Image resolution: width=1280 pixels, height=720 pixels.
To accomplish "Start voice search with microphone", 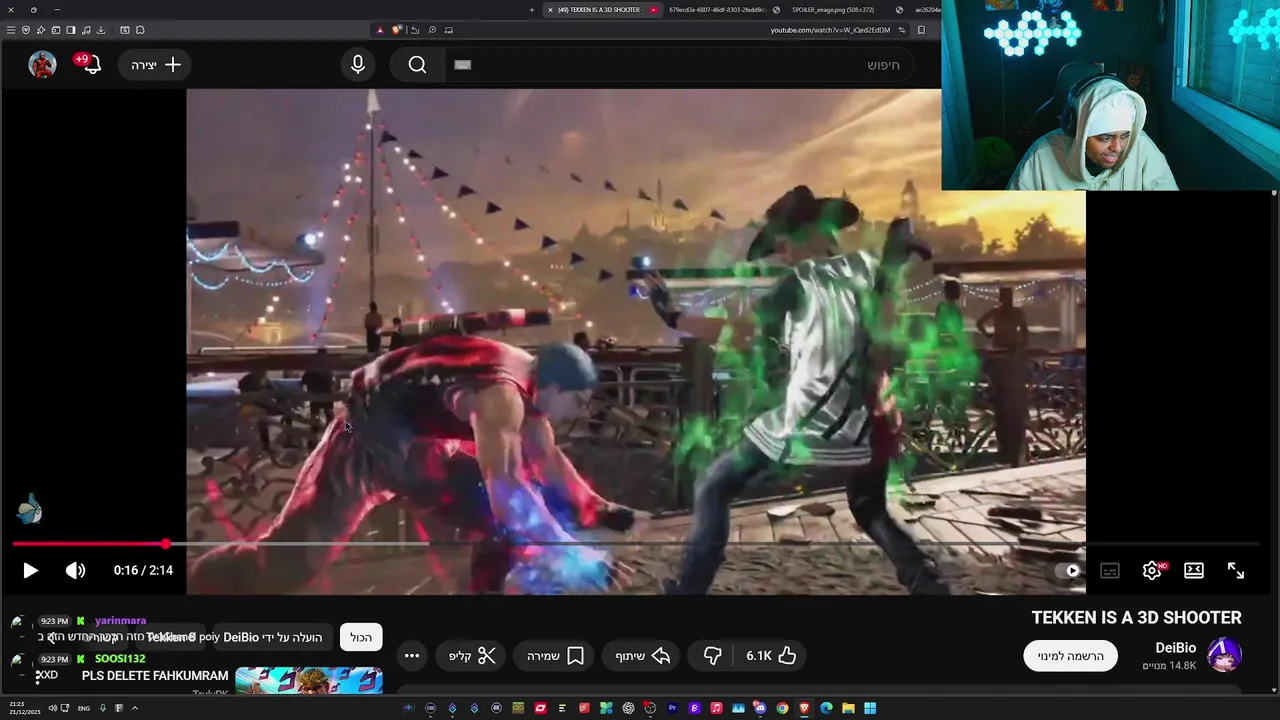I will click(x=358, y=65).
